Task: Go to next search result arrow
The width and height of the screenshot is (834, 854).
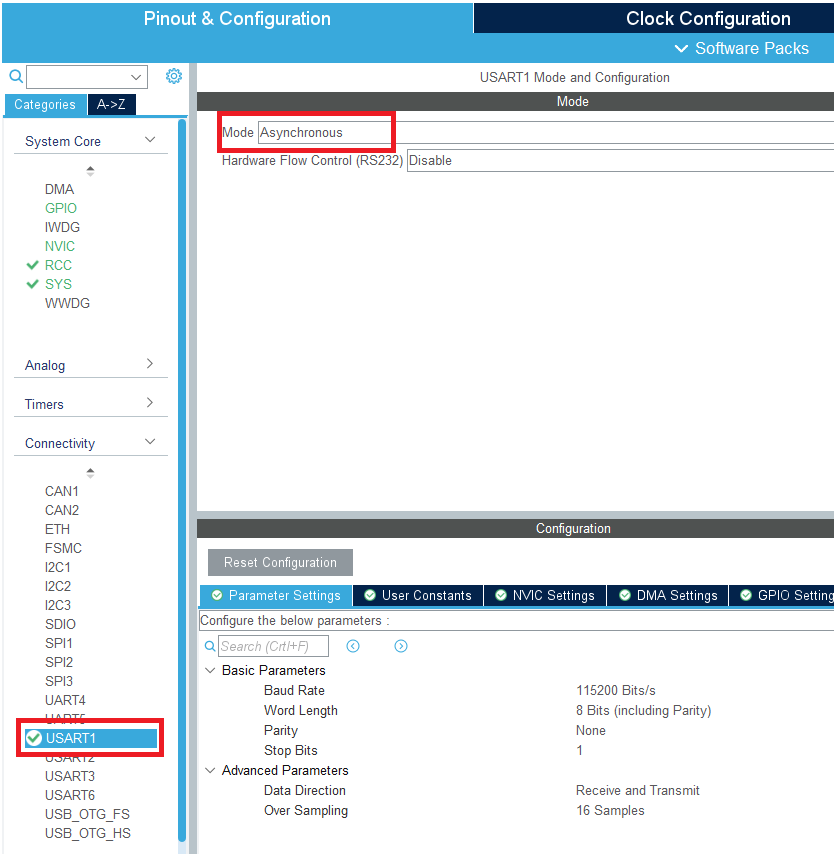Action: pyautogui.click(x=401, y=646)
